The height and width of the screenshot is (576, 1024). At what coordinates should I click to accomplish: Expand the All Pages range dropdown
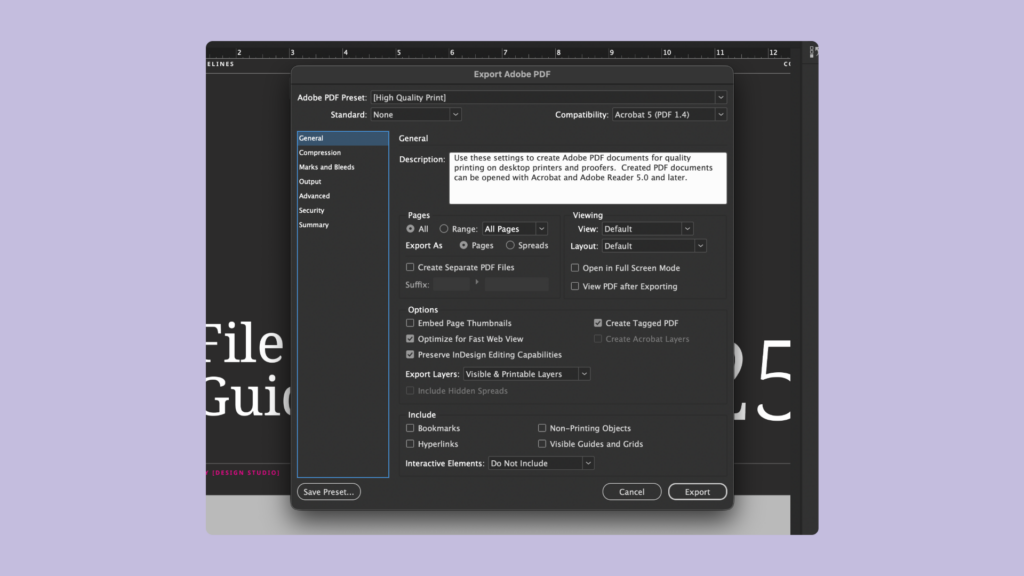[515, 229]
